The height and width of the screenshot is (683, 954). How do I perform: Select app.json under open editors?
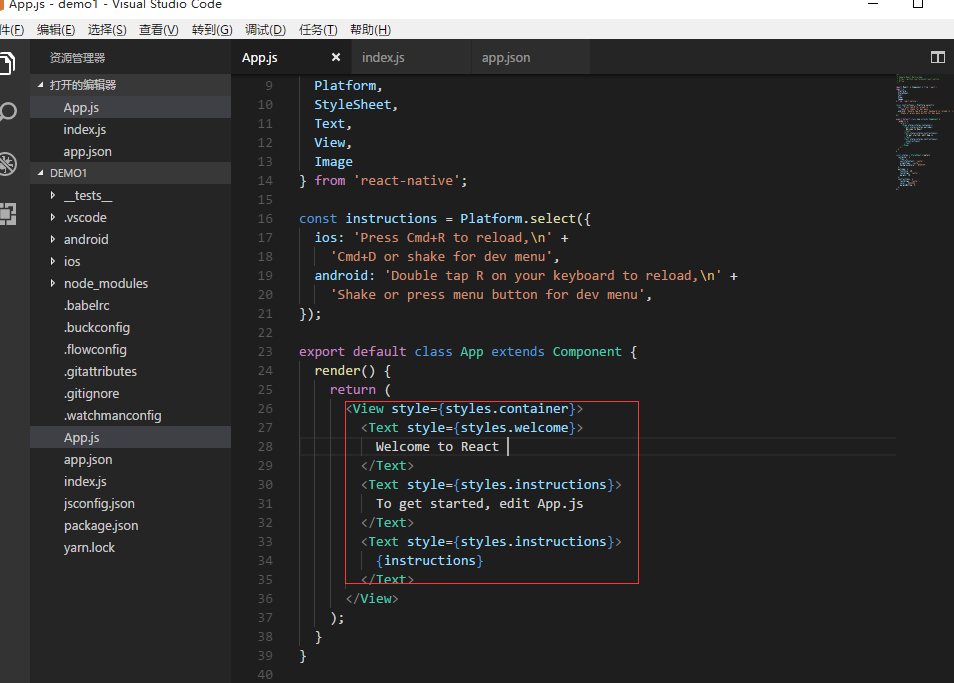tap(130, 151)
